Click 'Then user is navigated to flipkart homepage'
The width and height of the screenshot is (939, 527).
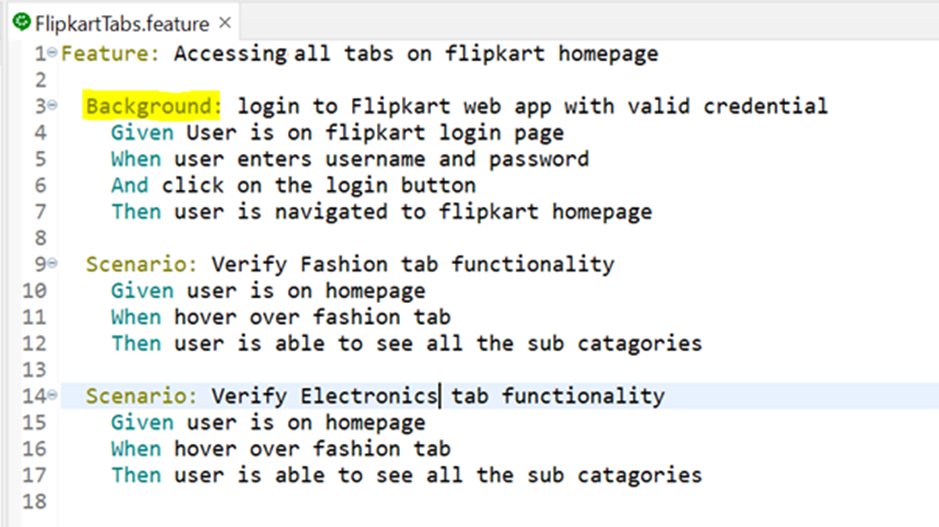pyautogui.click(x=381, y=211)
